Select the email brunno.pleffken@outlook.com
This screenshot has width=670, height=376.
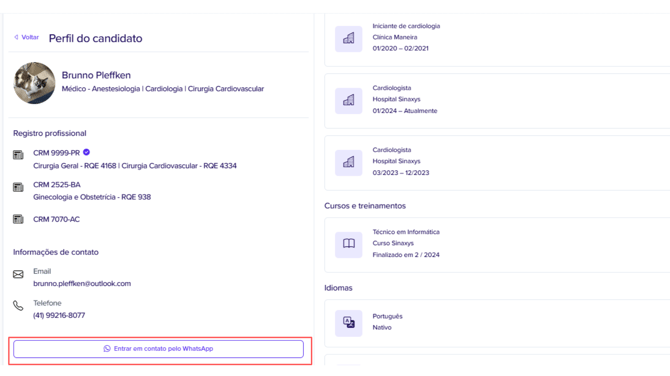click(x=82, y=284)
